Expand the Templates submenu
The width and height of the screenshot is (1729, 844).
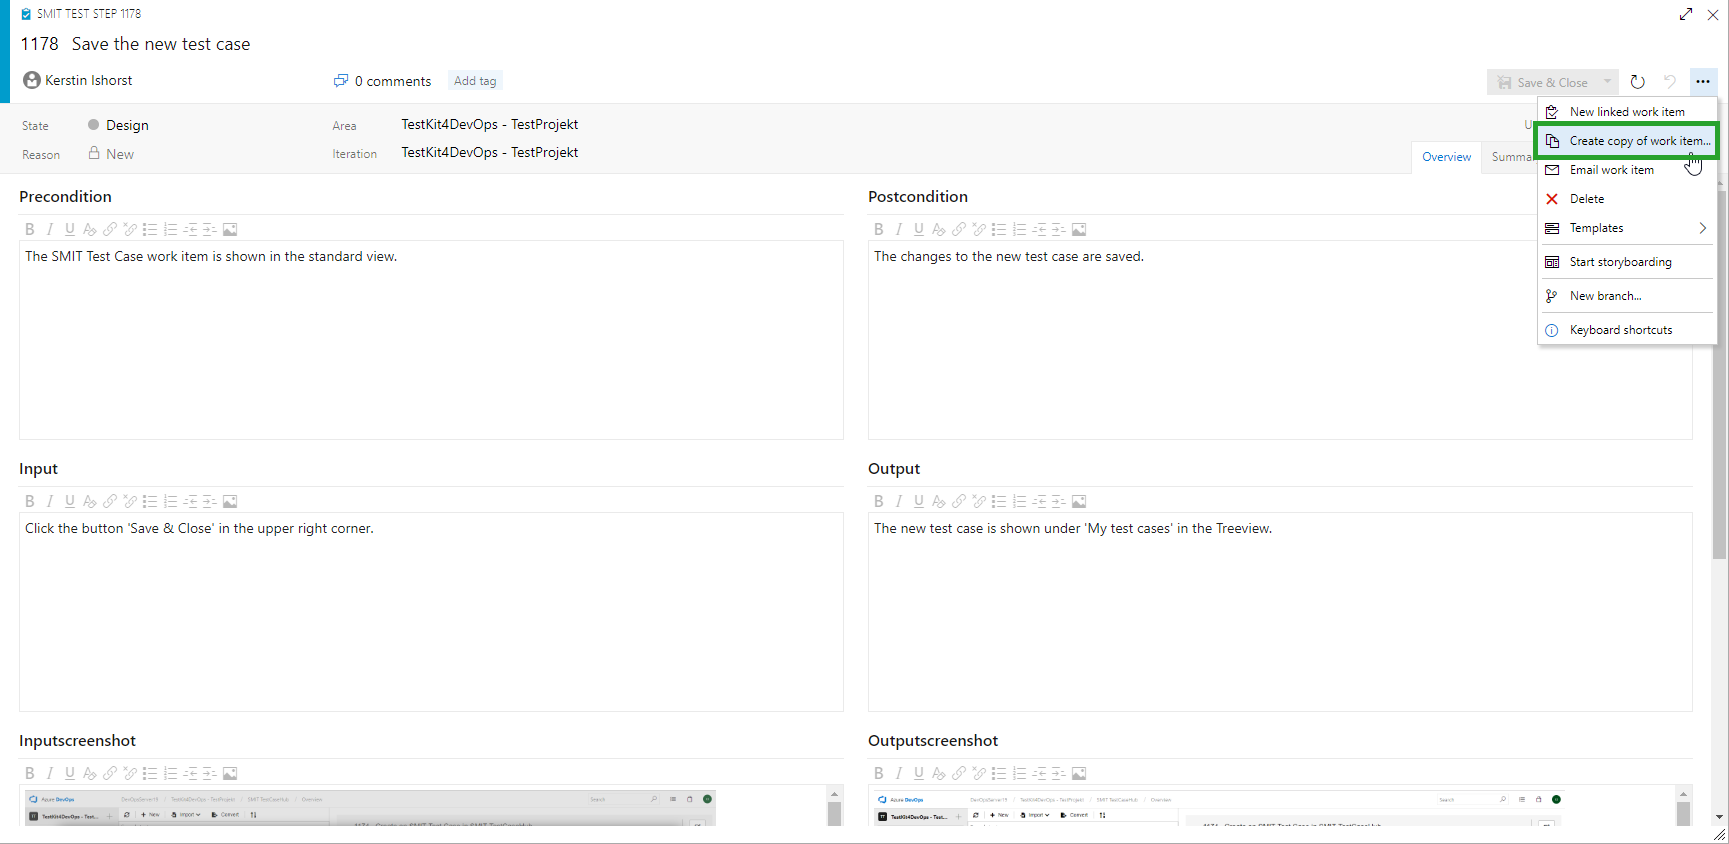[1702, 228]
